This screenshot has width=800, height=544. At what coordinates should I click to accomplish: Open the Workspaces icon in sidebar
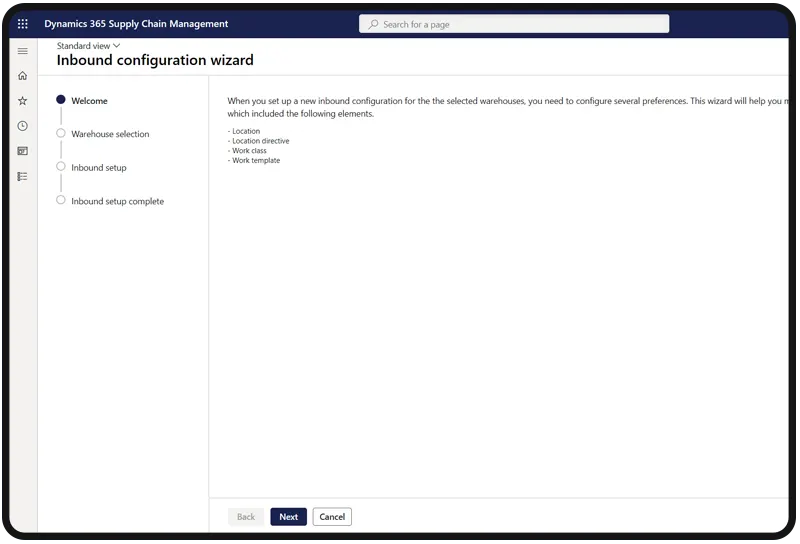23,151
